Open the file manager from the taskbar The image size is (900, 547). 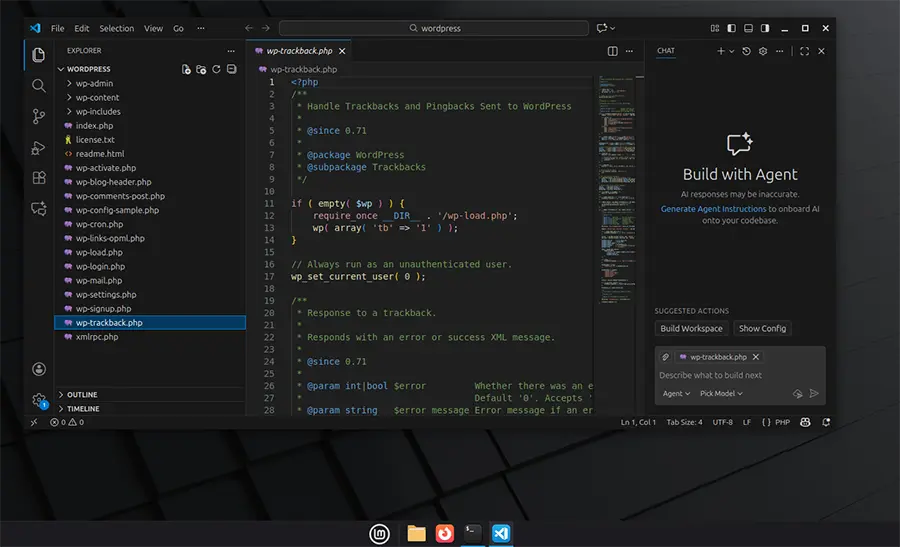416,533
